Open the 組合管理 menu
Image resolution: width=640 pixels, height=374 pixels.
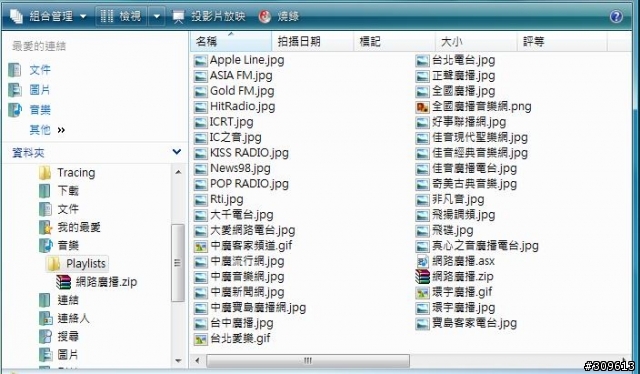[48, 16]
